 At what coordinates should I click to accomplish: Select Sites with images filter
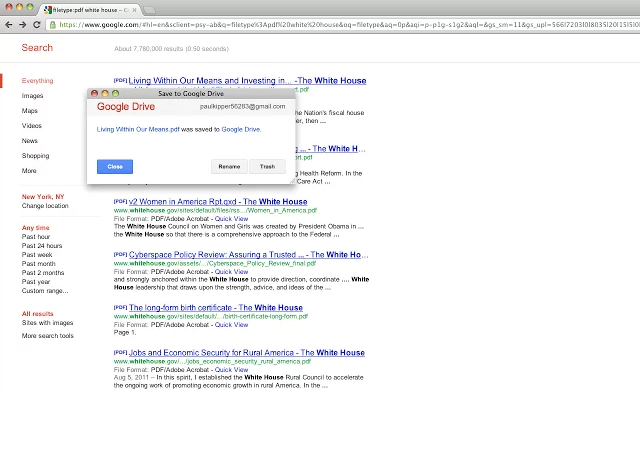click(47, 323)
